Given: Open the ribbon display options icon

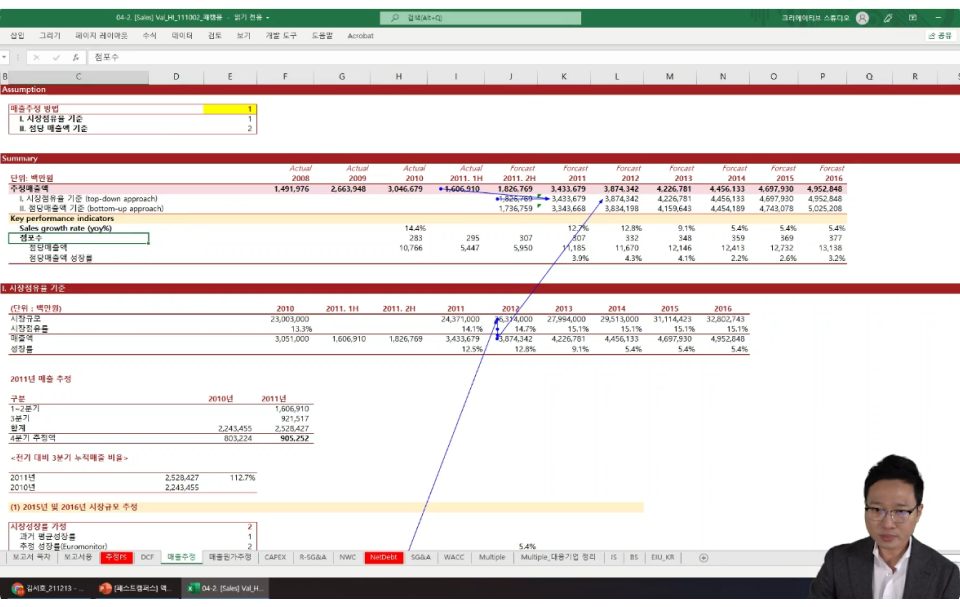Looking at the screenshot, I should point(913,18).
